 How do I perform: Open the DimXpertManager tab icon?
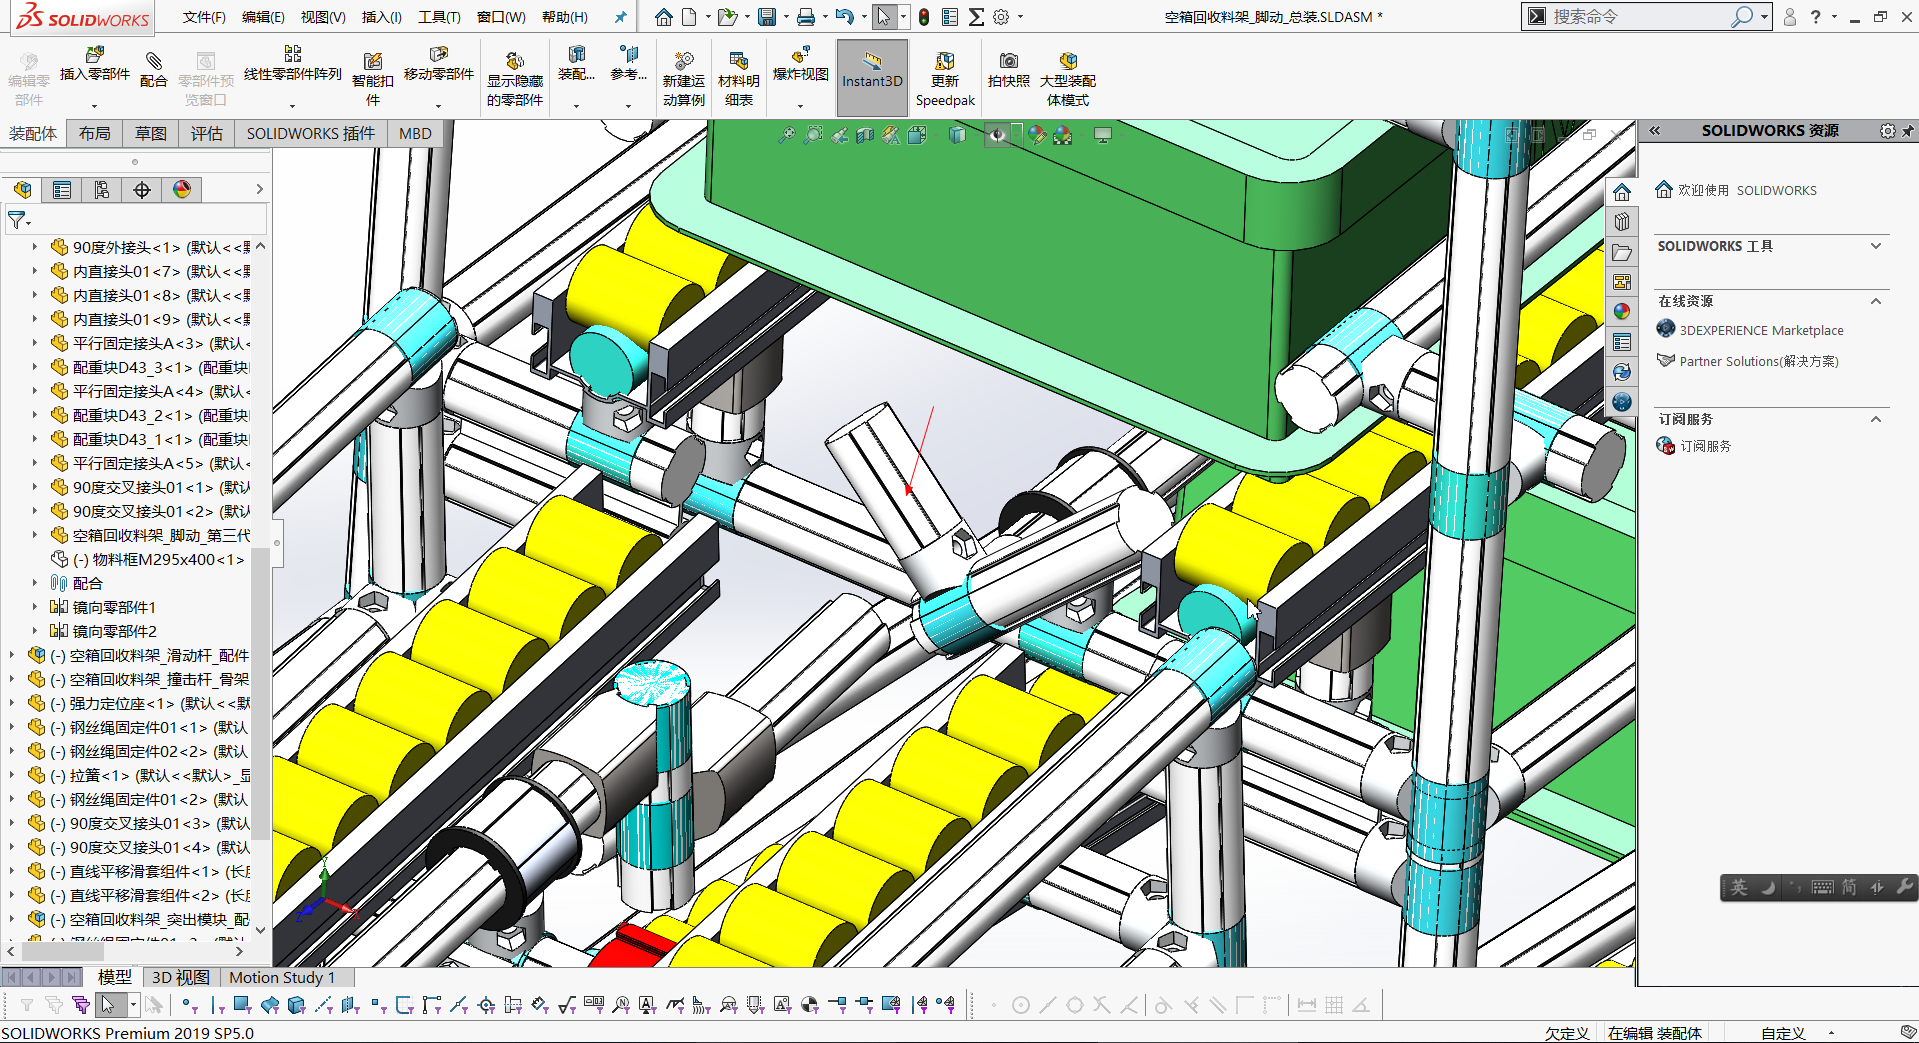tap(142, 190)
